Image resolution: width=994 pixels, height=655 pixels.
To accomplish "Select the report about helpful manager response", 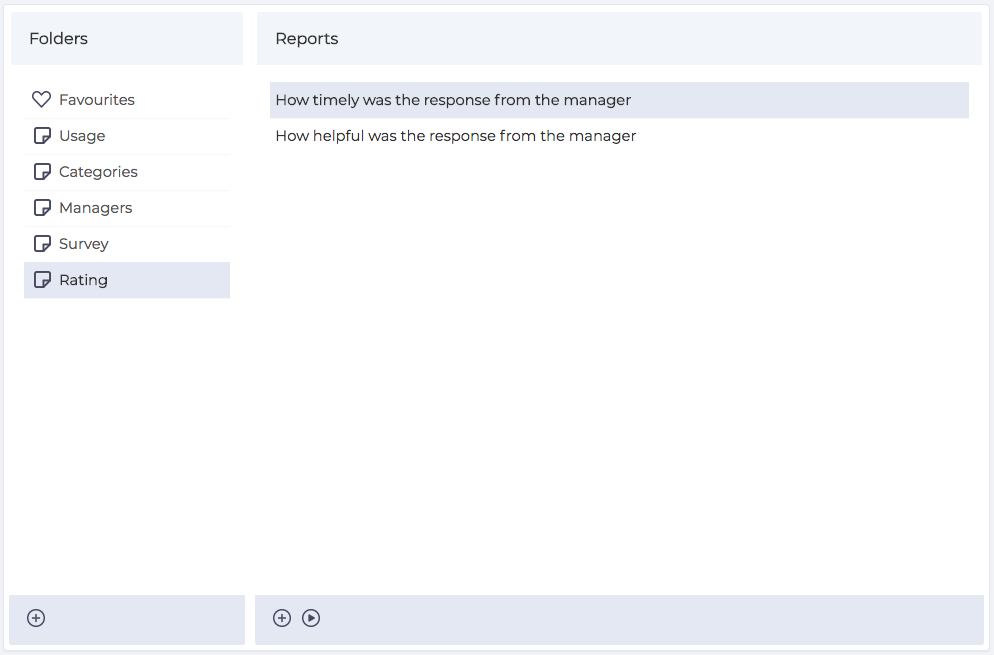I will (456, 135).
